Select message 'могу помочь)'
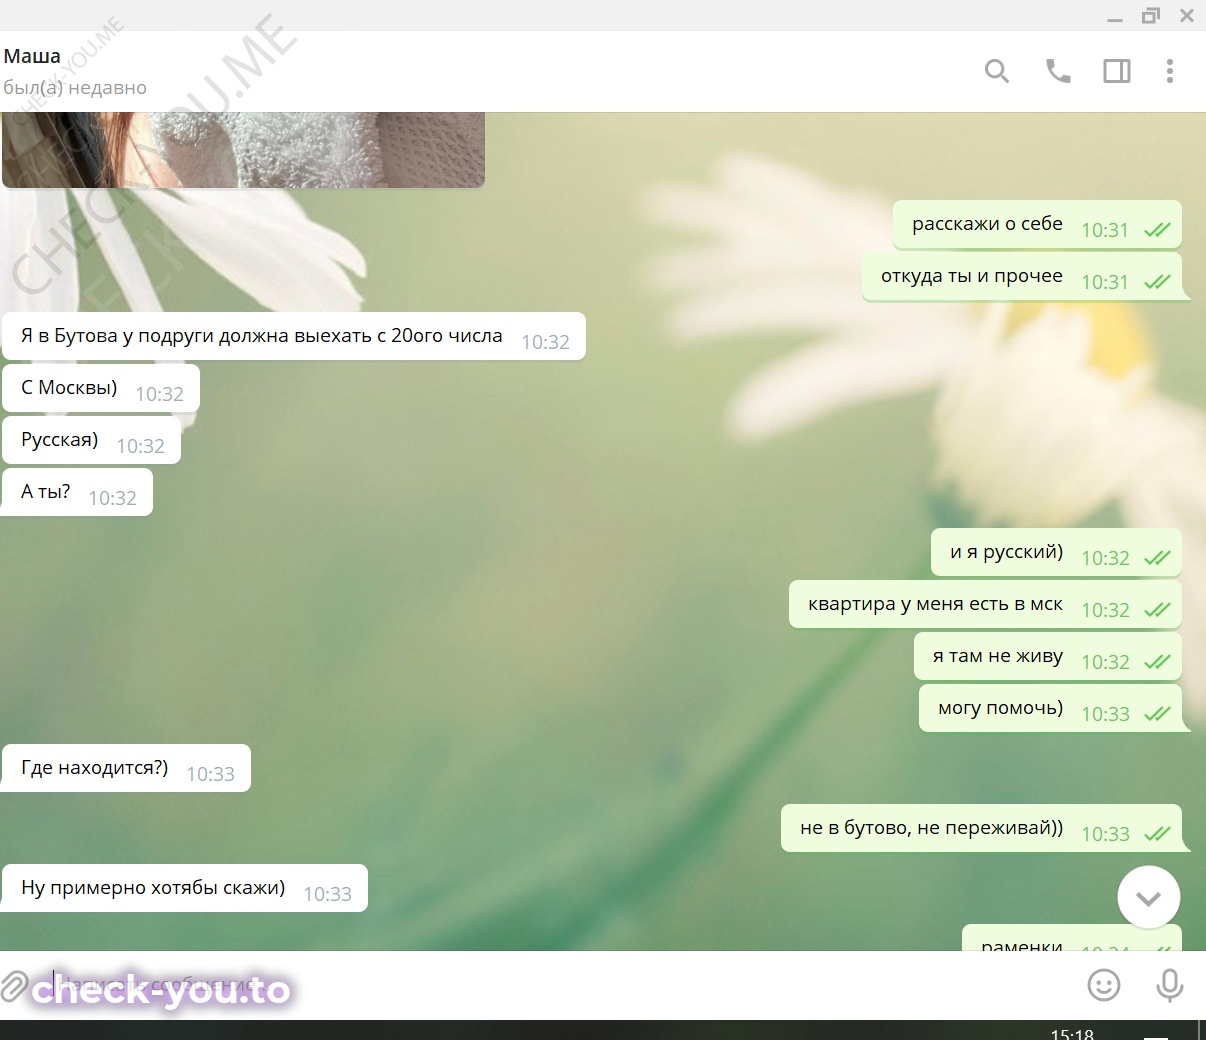The height and width of the screenshot is (1040, 1206). click(x=1050, y=709)
